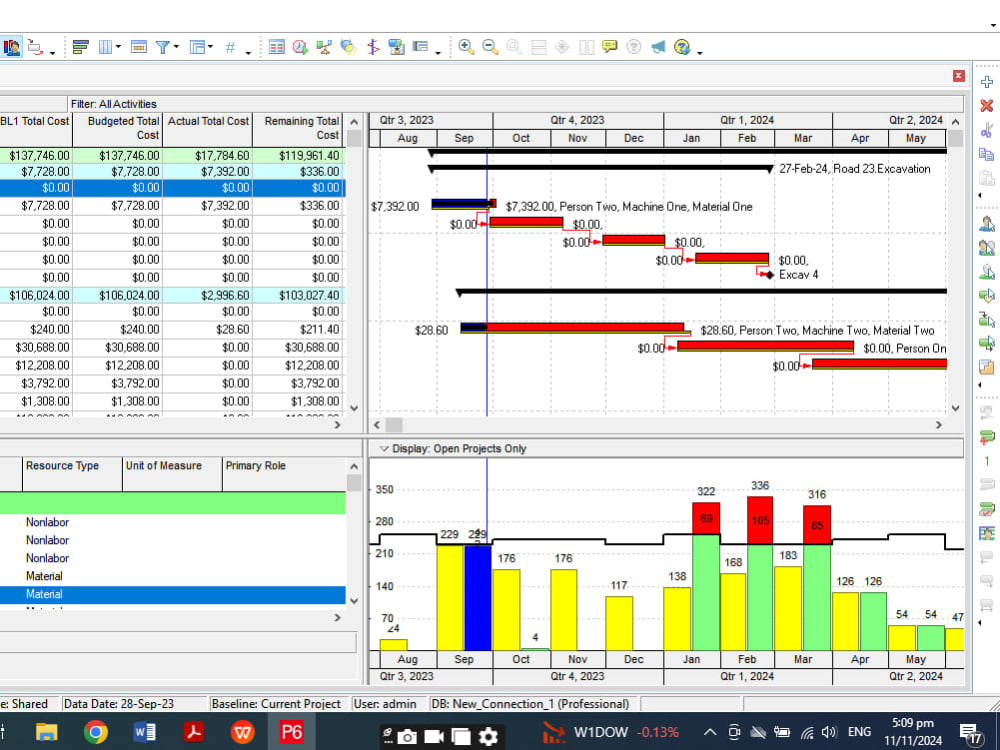Image resolution: width=1000 pixels, height=750 pixels.
Task: Click the $103,027.40 remaining cost cell
Action: pyautogui.click(x=298, y=295)
